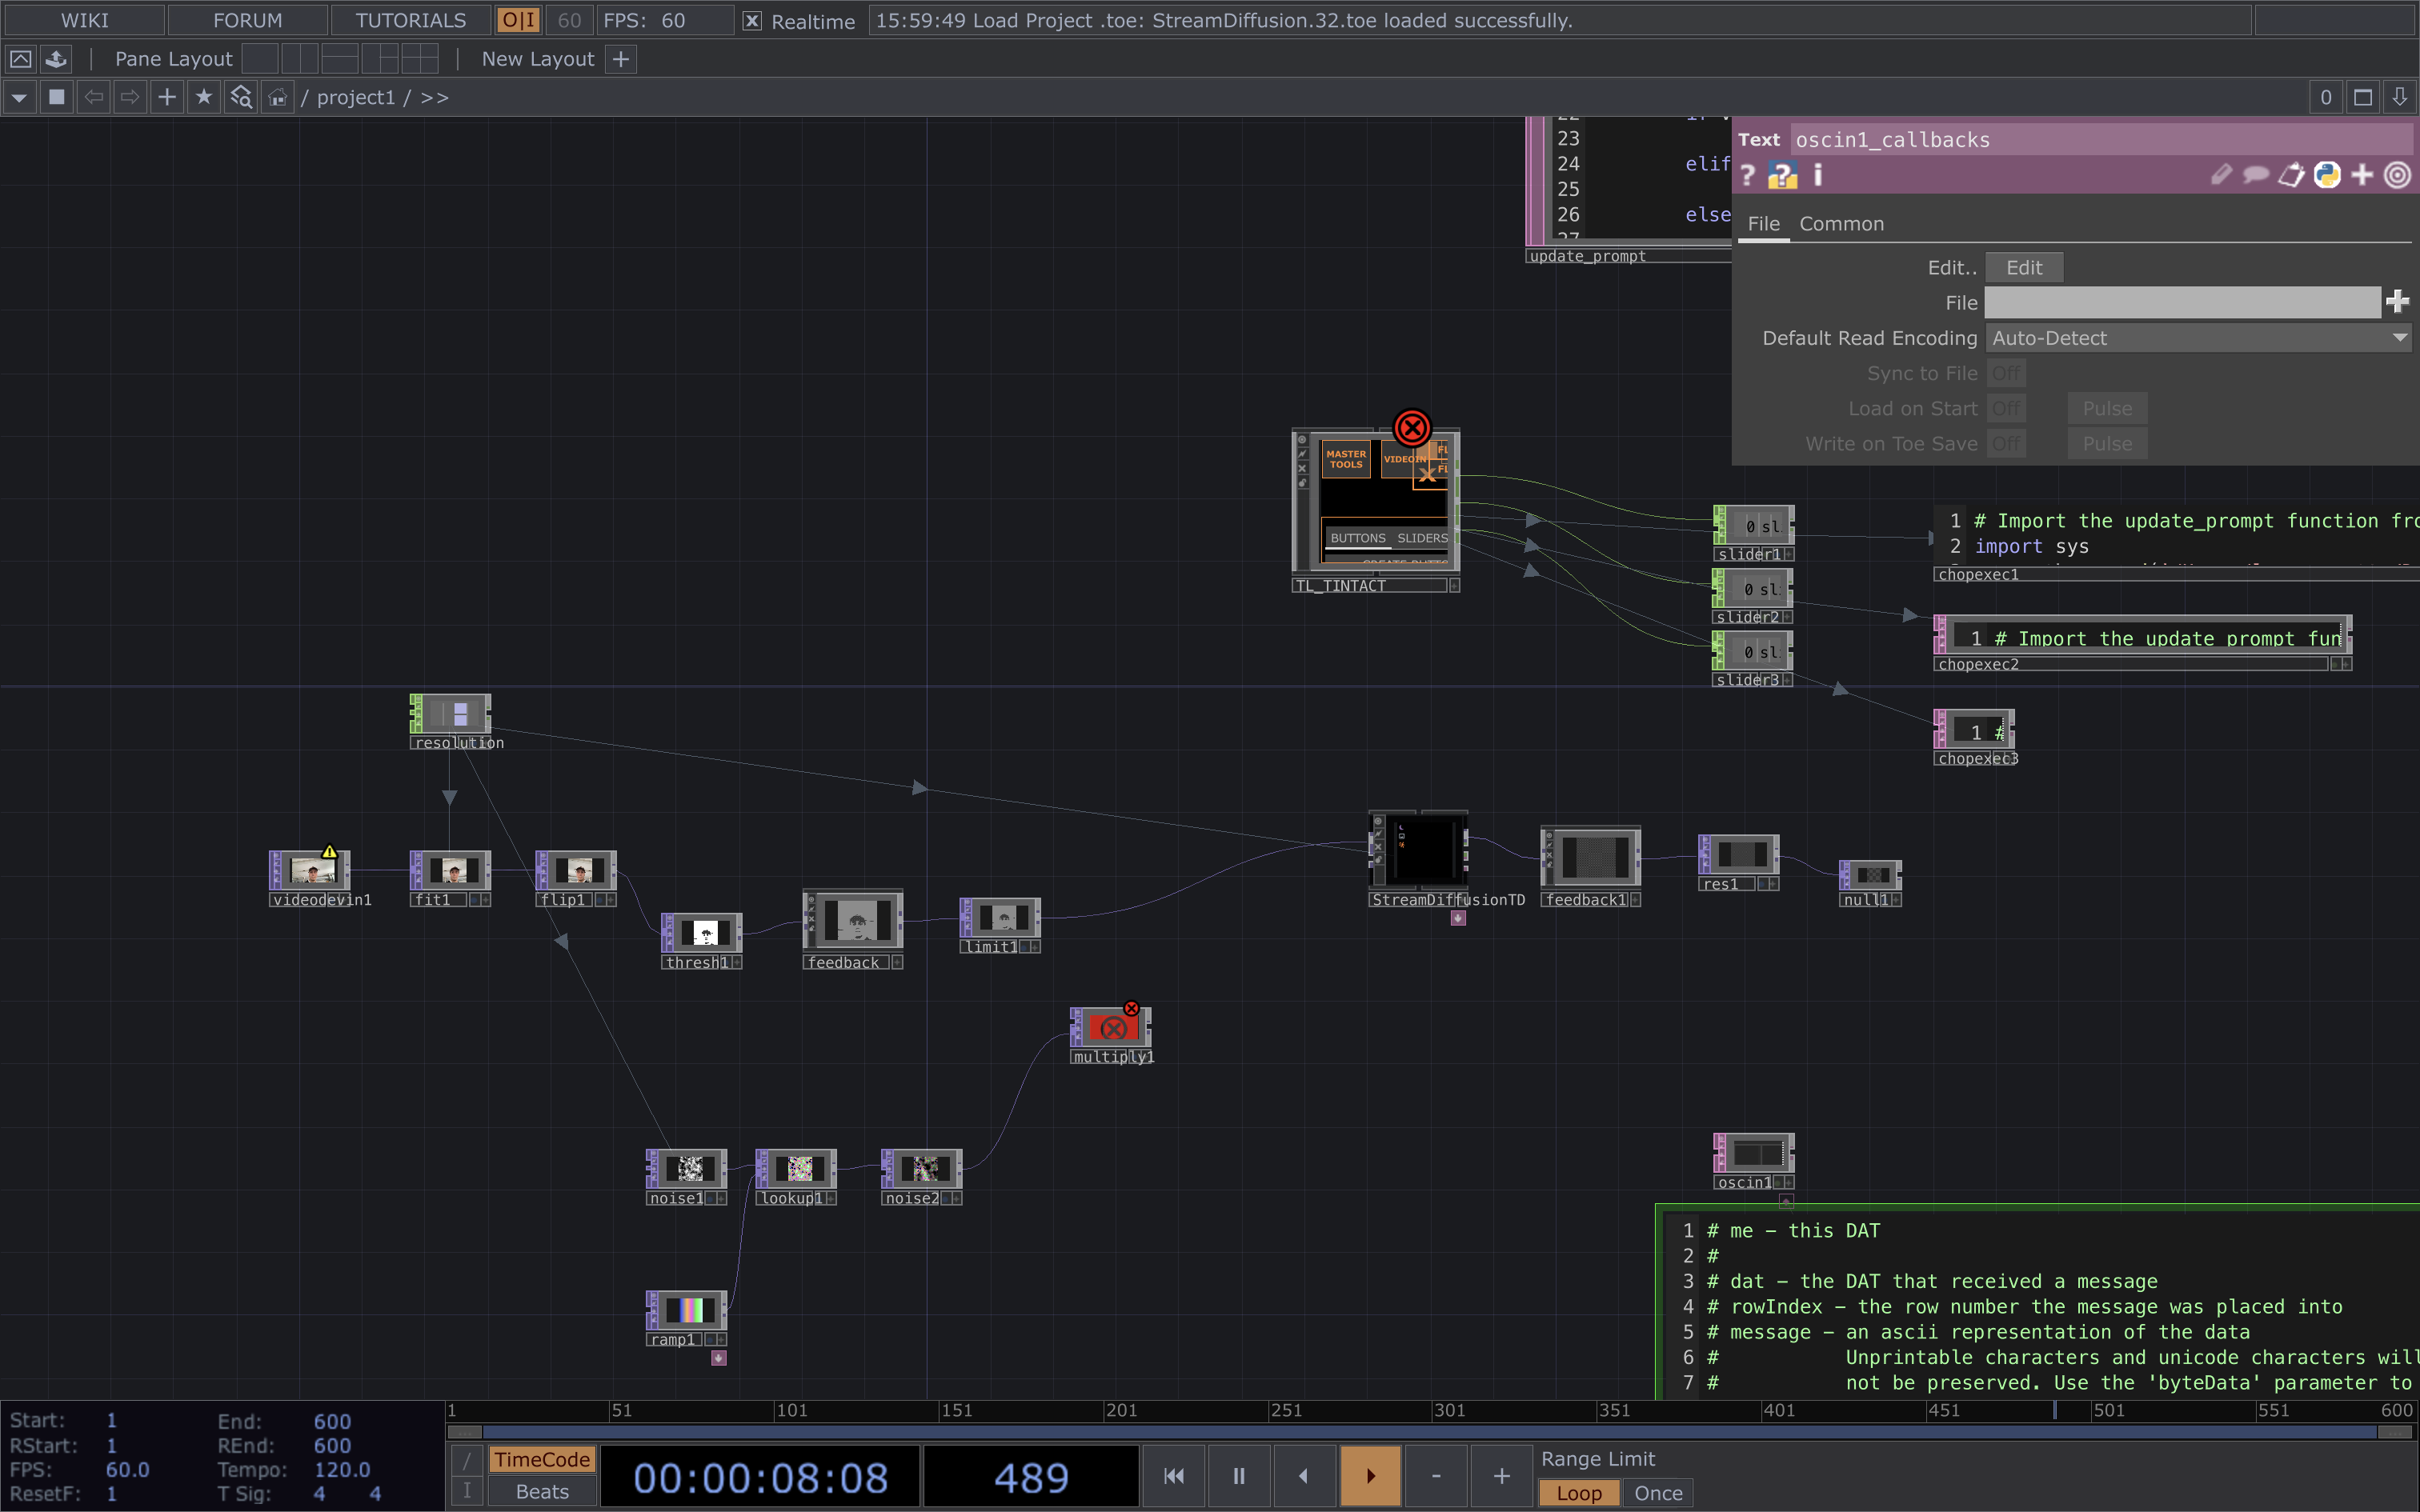Browse for file with plus icon
Screen dimensions: 2420x1512
point(2397,302)
